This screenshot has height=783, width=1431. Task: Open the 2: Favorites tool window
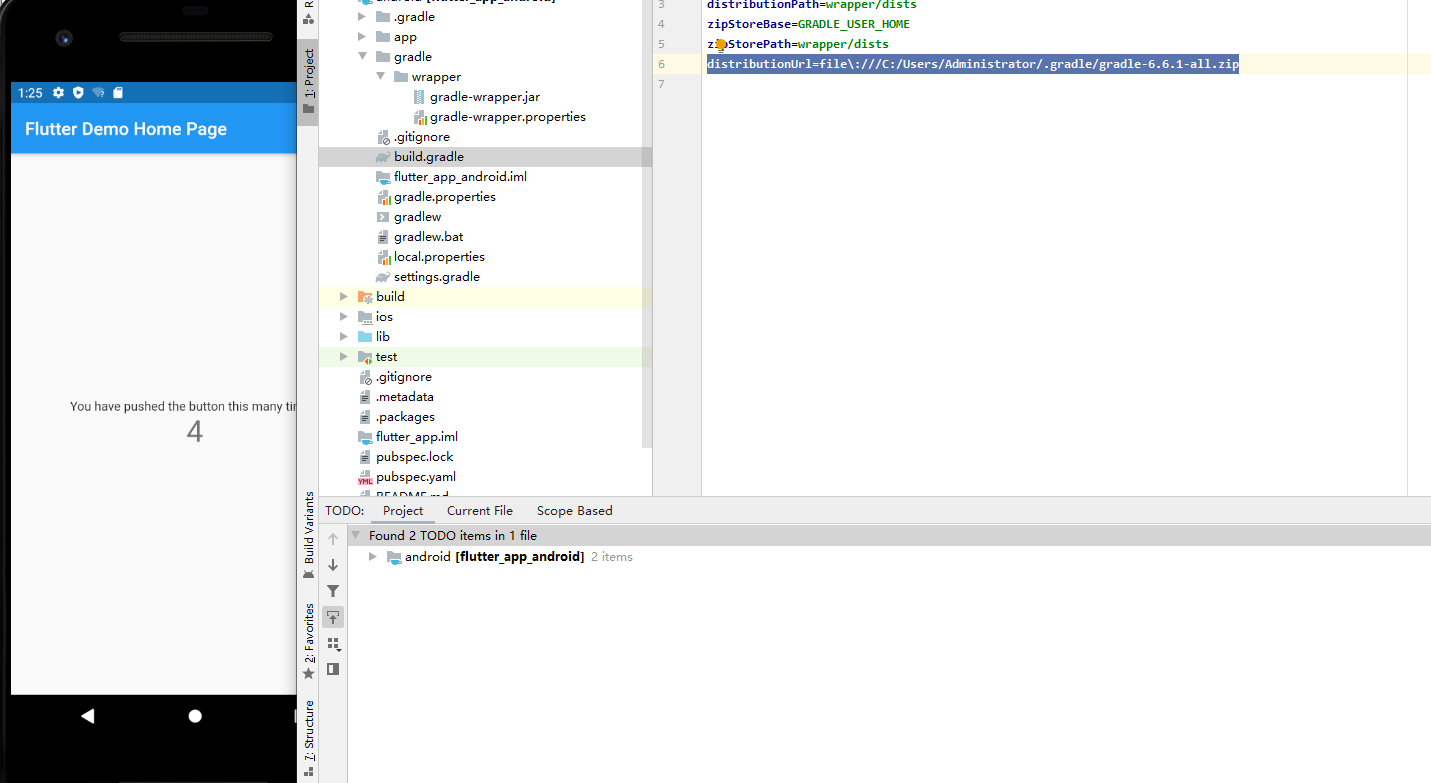pyautogui.click(x=309, y=641)
